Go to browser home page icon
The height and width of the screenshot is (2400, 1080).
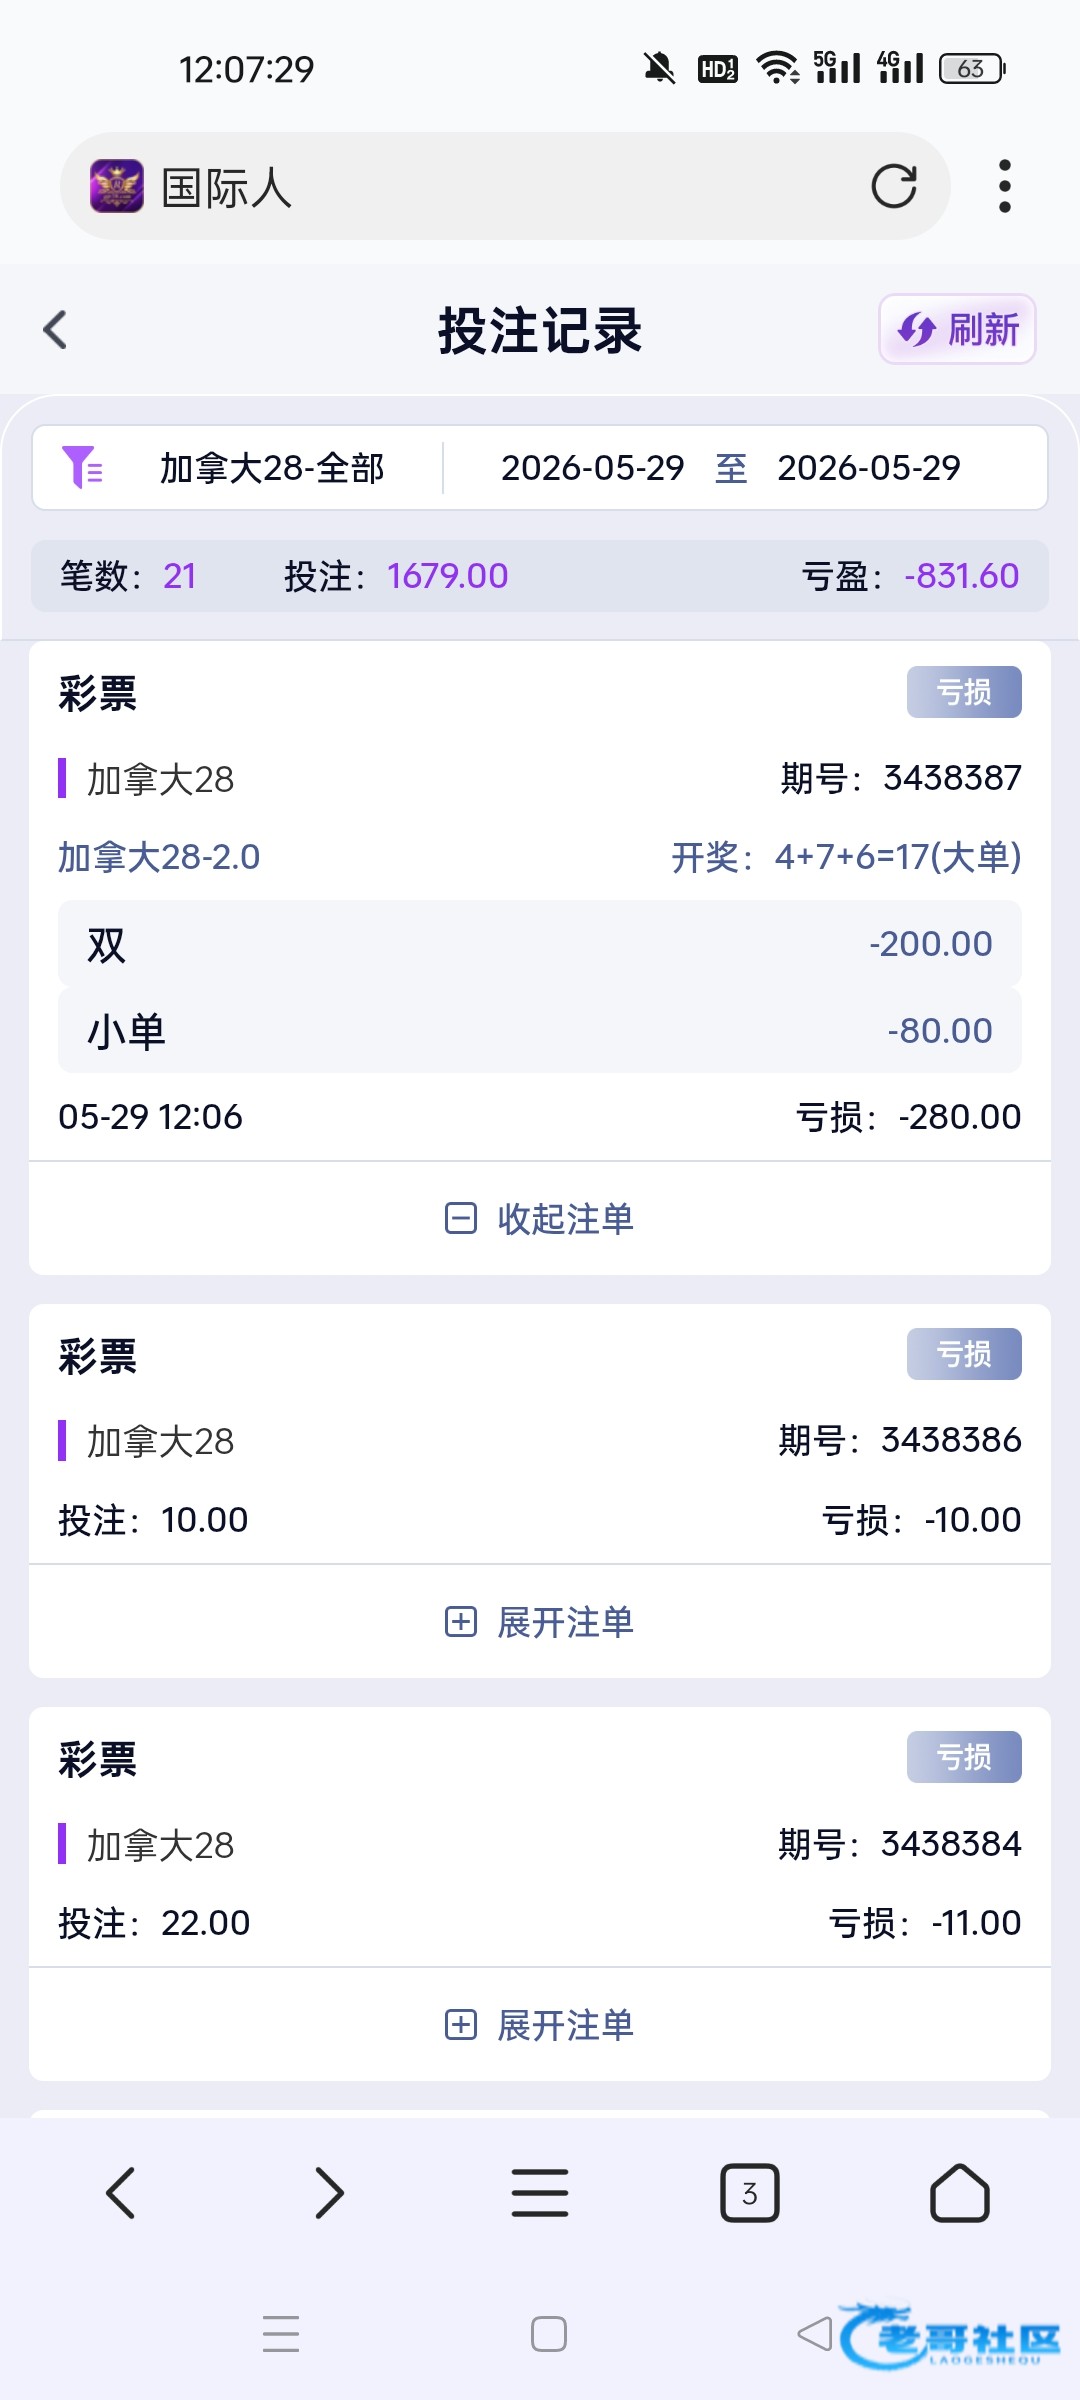[960, 2193]
